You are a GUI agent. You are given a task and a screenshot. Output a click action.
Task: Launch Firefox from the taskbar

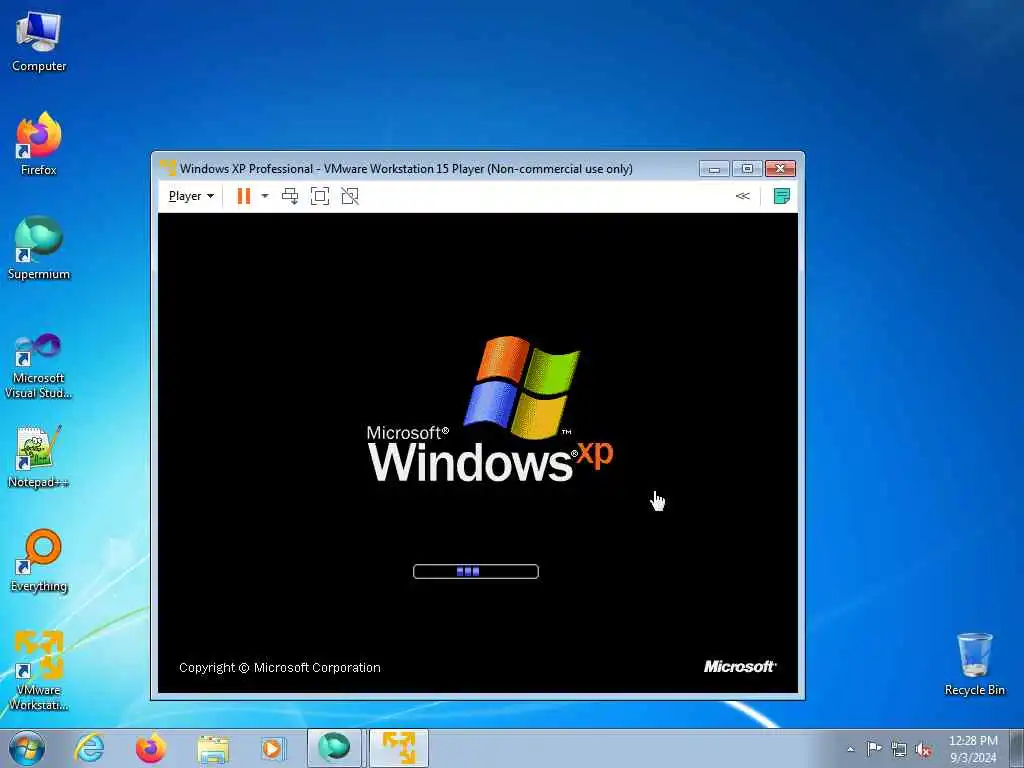[x=151, y=748]
